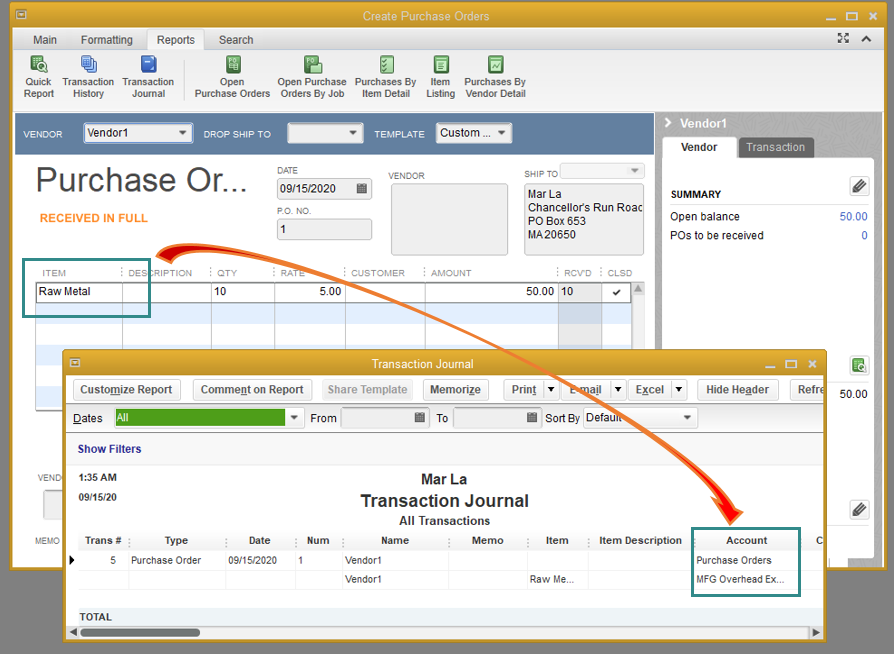This screenshot has height=654, width=894.
Task: Click the Open balance 50.00 link
Action: pyautogui.click(x=853, y=217)
